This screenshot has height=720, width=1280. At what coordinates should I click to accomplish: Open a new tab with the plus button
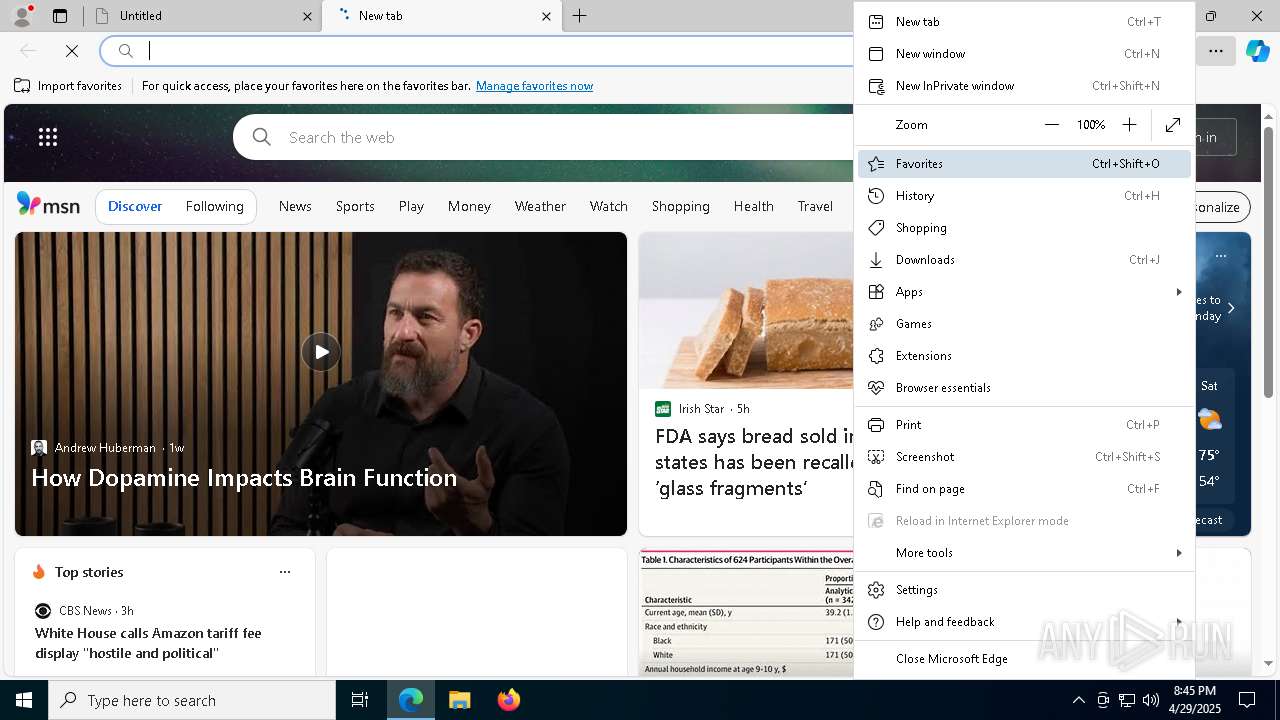[x=580, y=16]
